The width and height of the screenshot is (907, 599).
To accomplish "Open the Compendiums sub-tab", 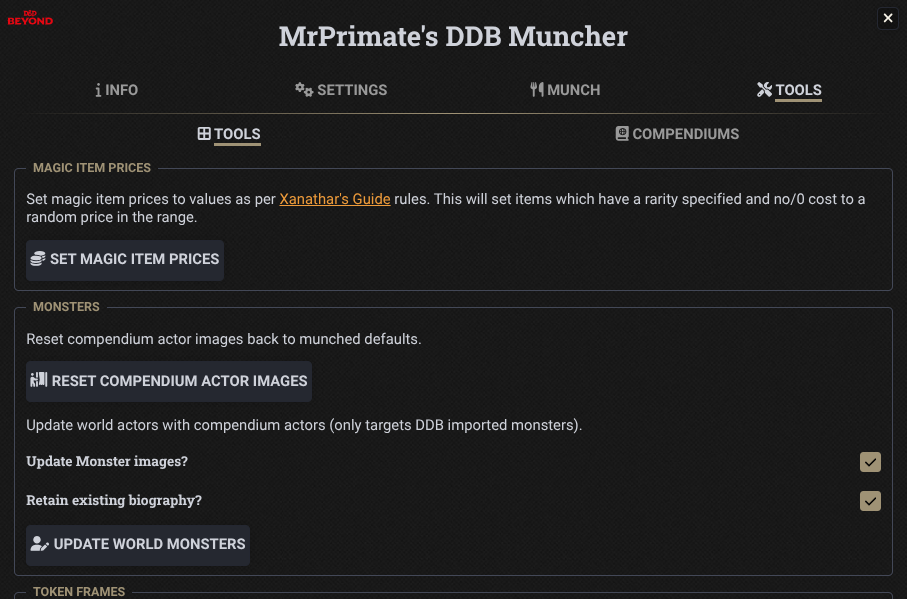I will tap(677, 134).
